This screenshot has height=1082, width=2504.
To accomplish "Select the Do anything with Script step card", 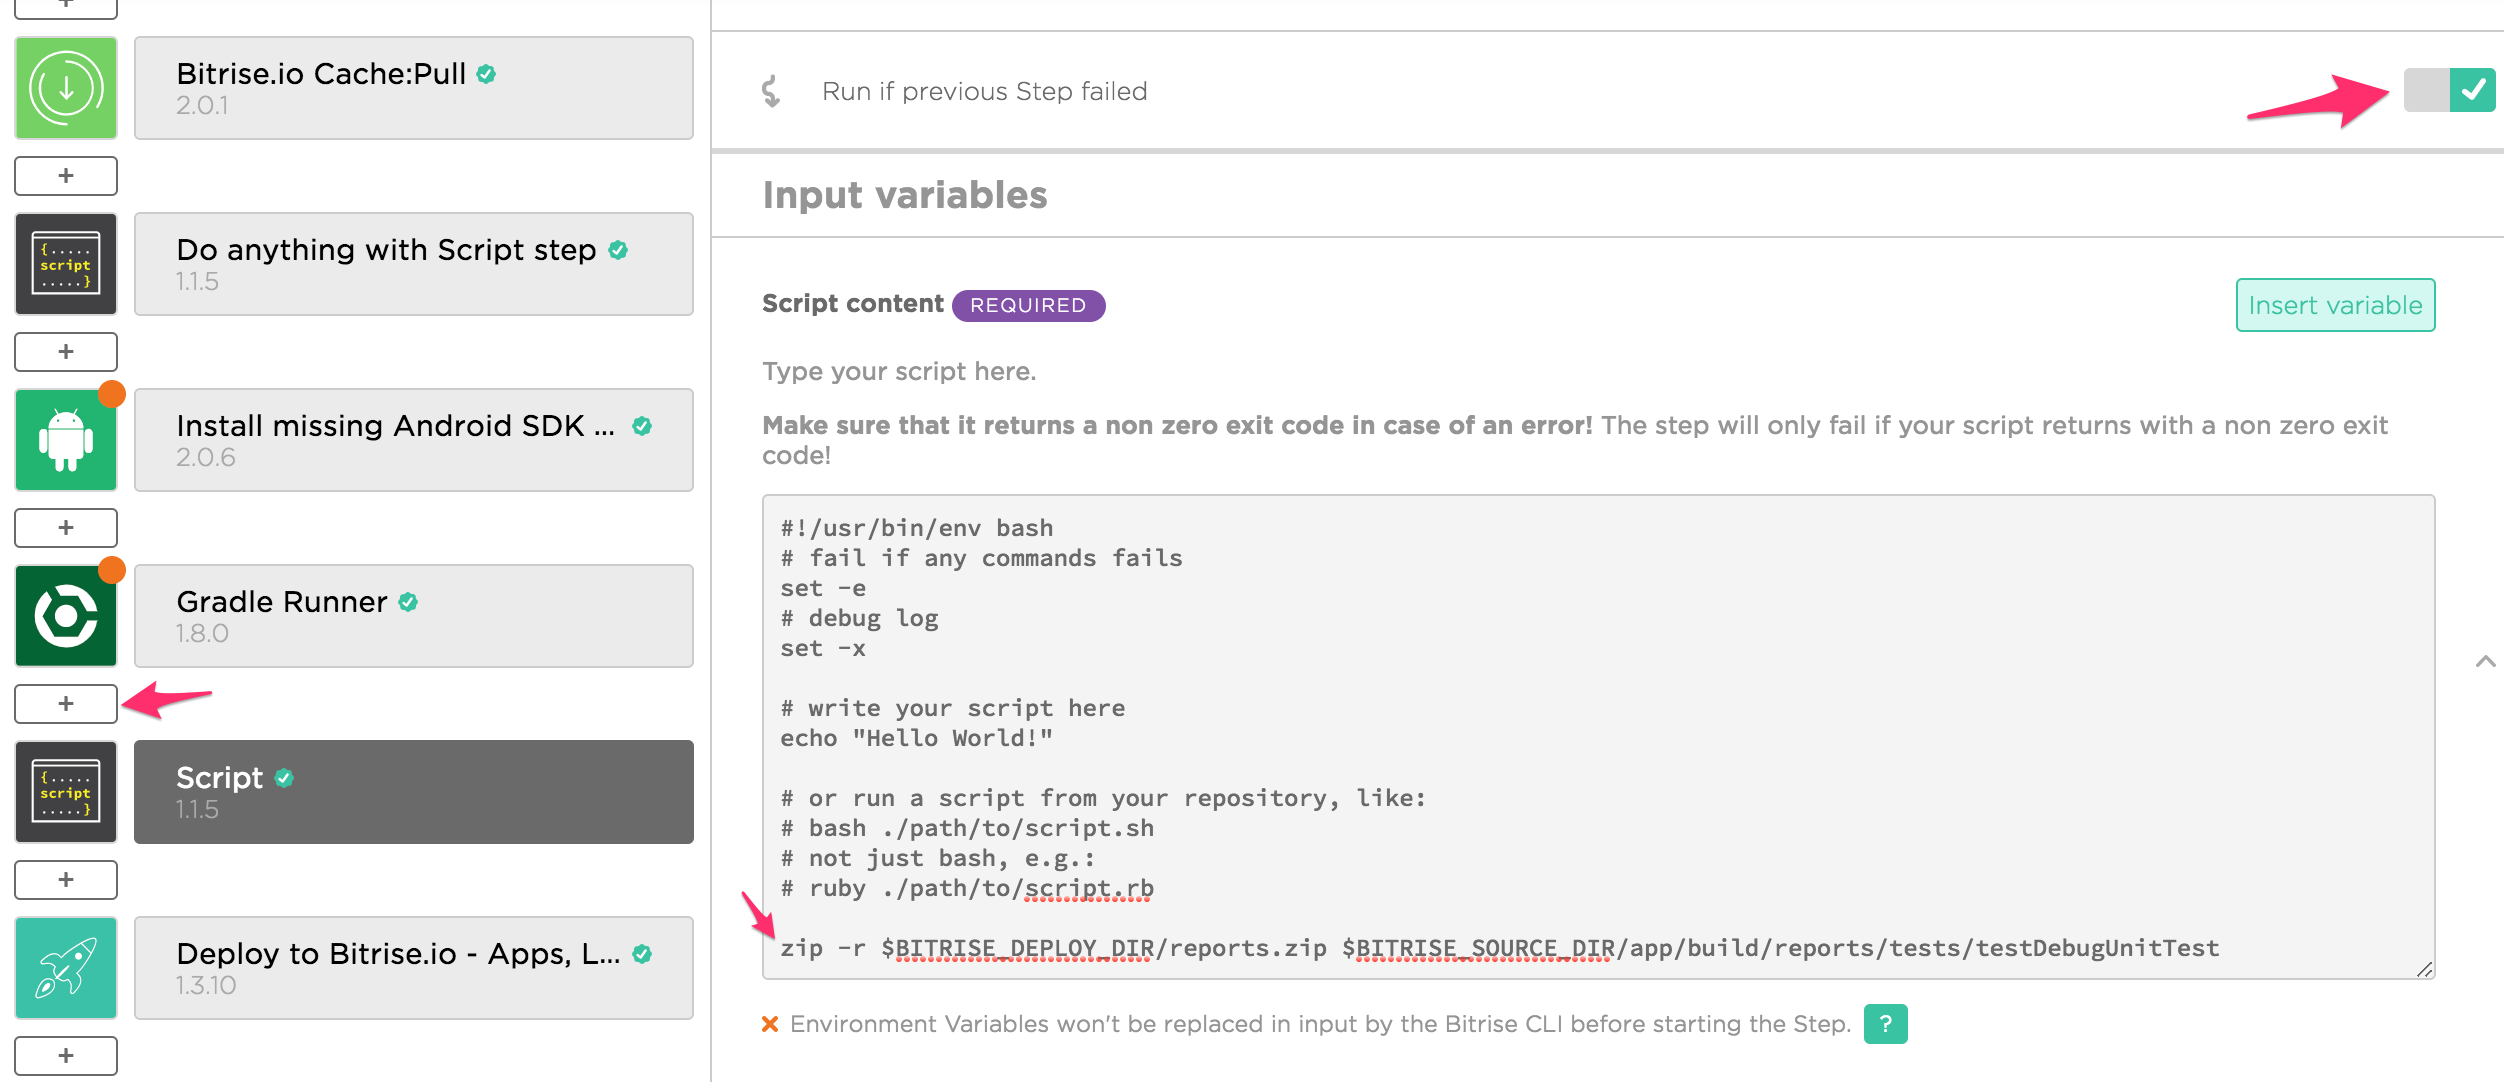I will 413,264.
